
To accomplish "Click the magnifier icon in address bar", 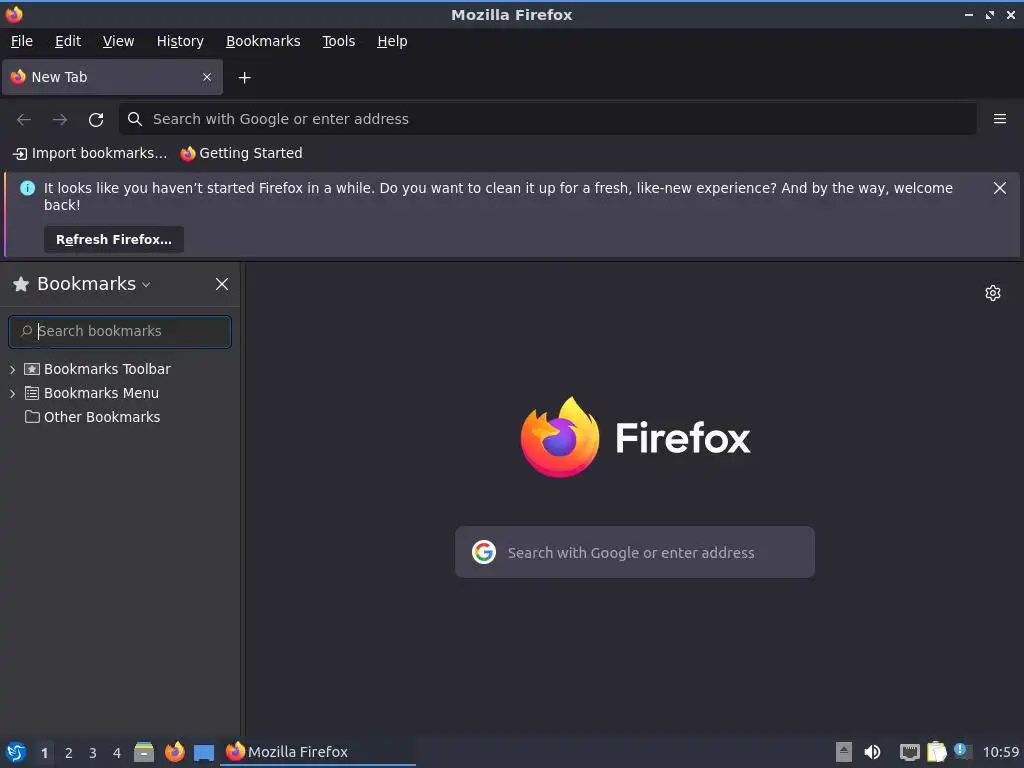I will [x=135, y=119].
